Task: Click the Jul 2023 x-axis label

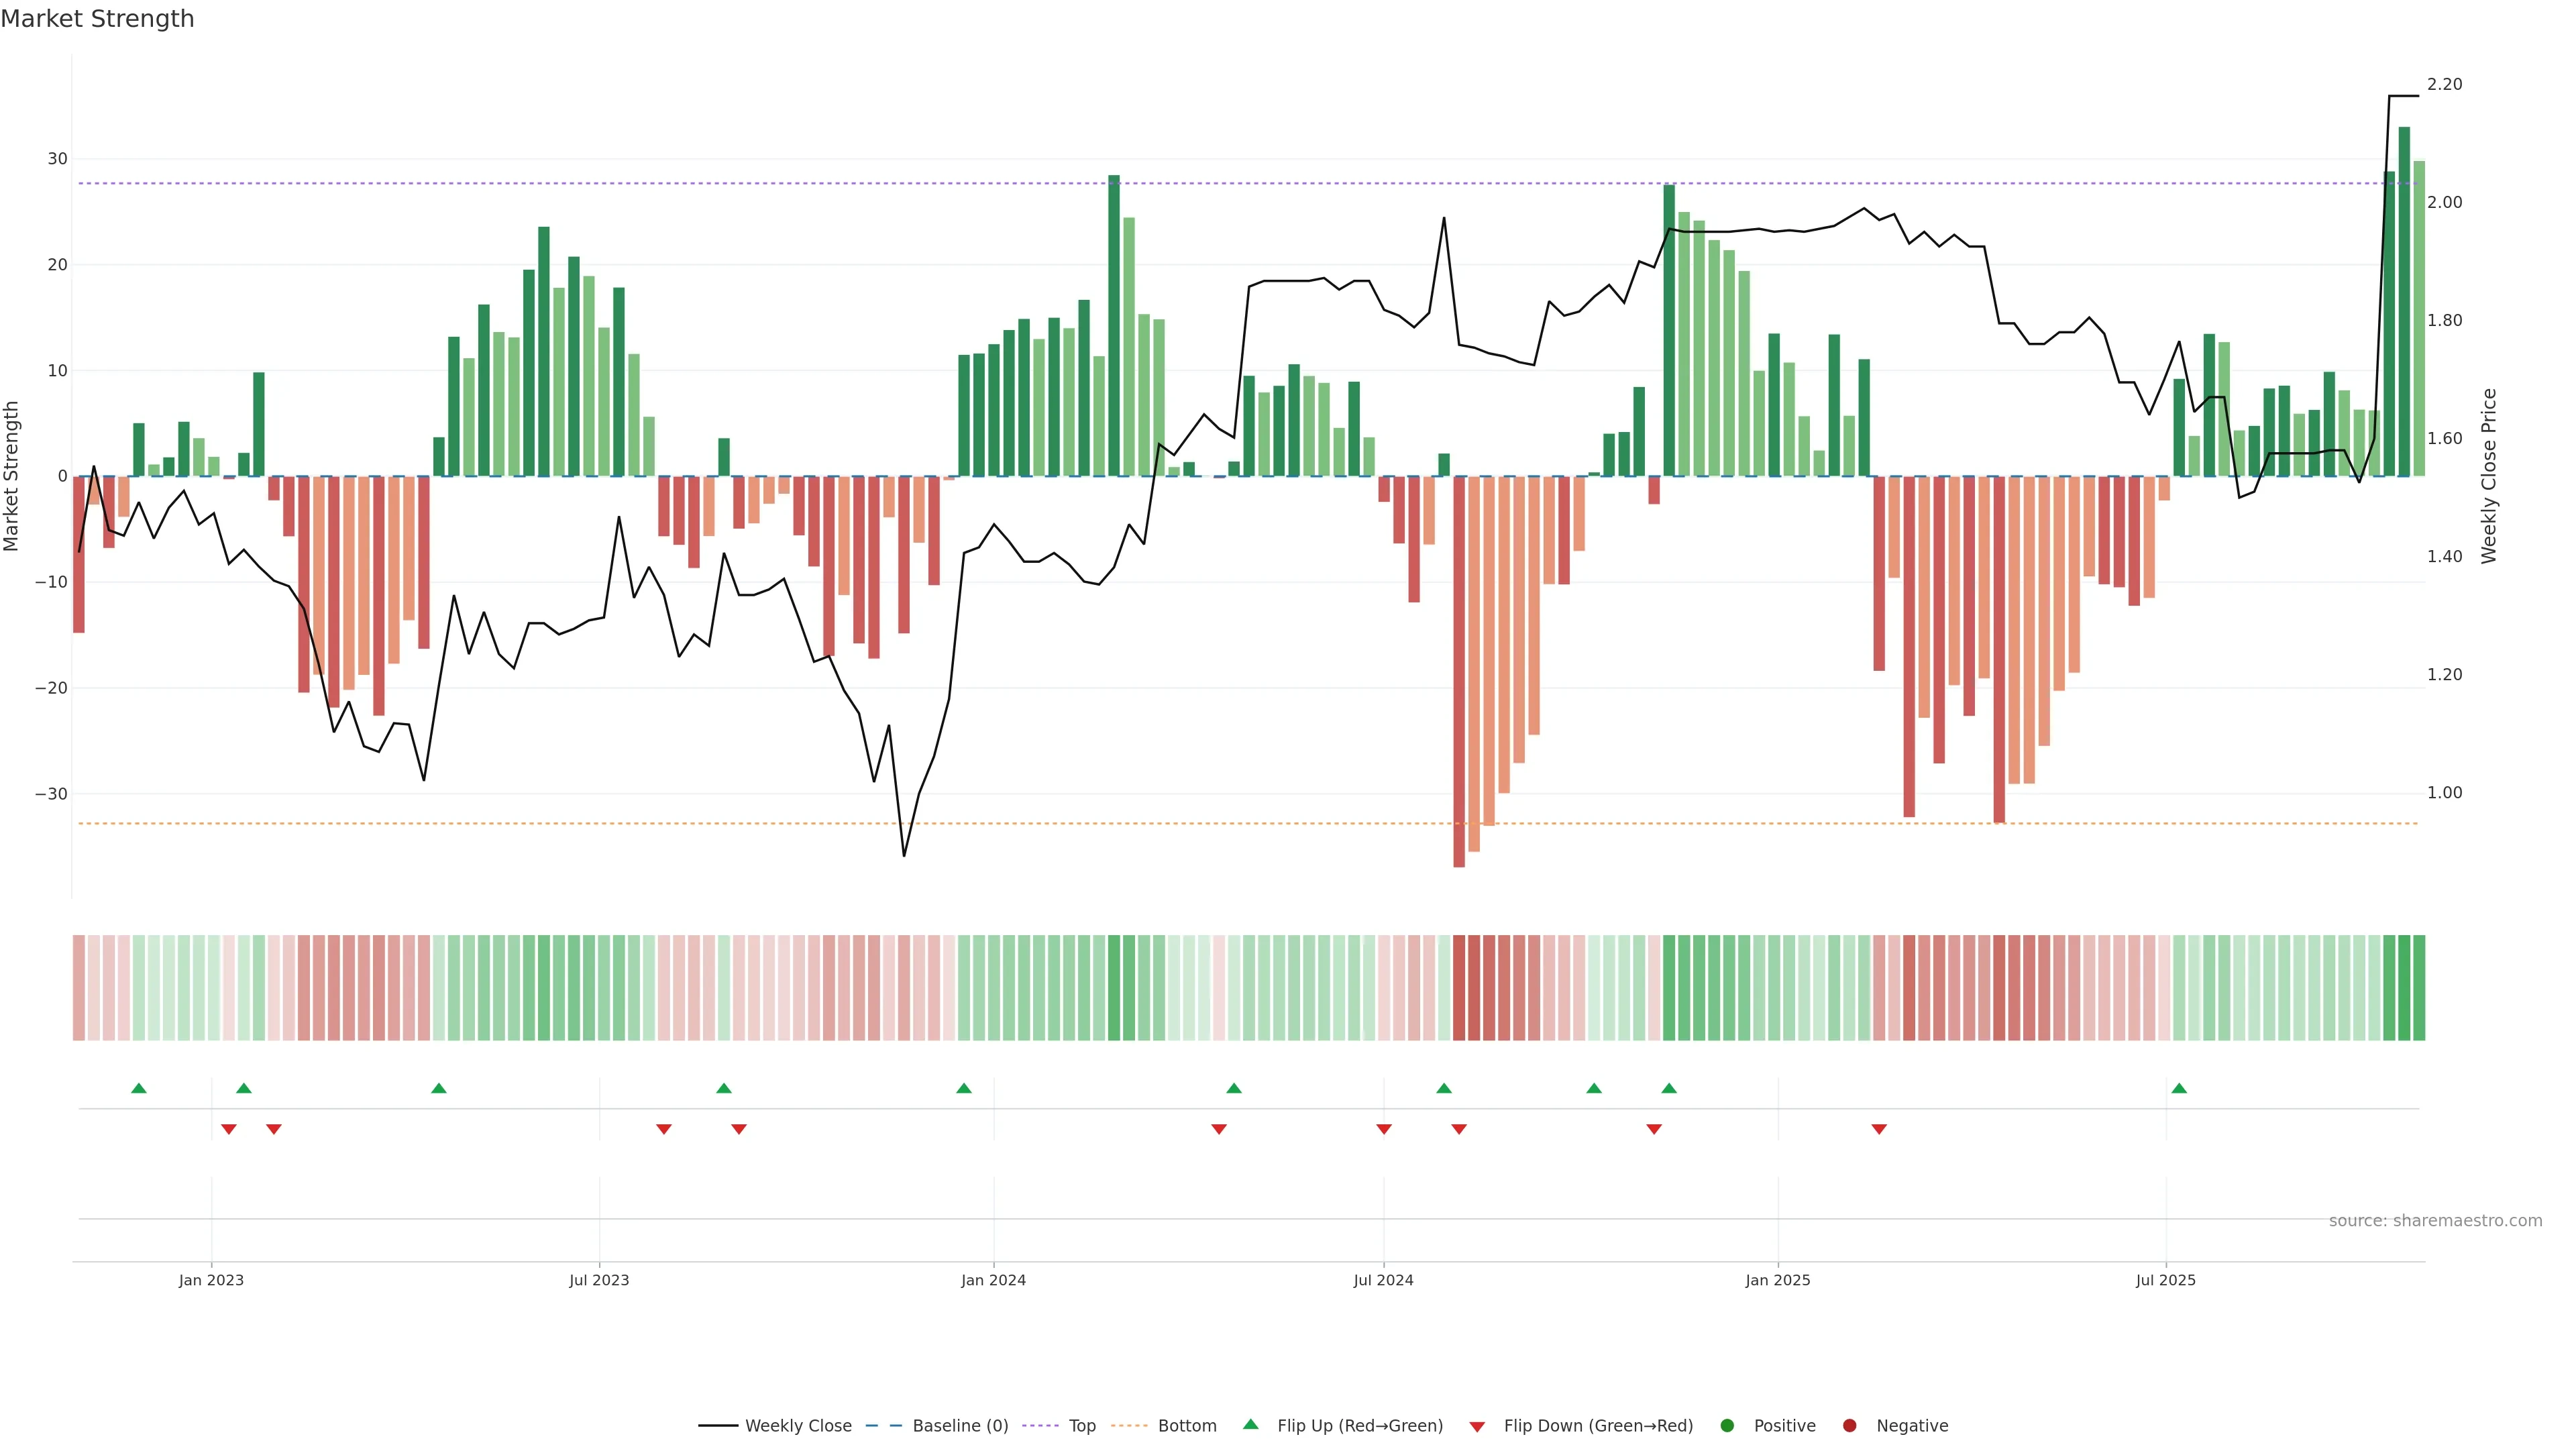Action: point(599,1280)
